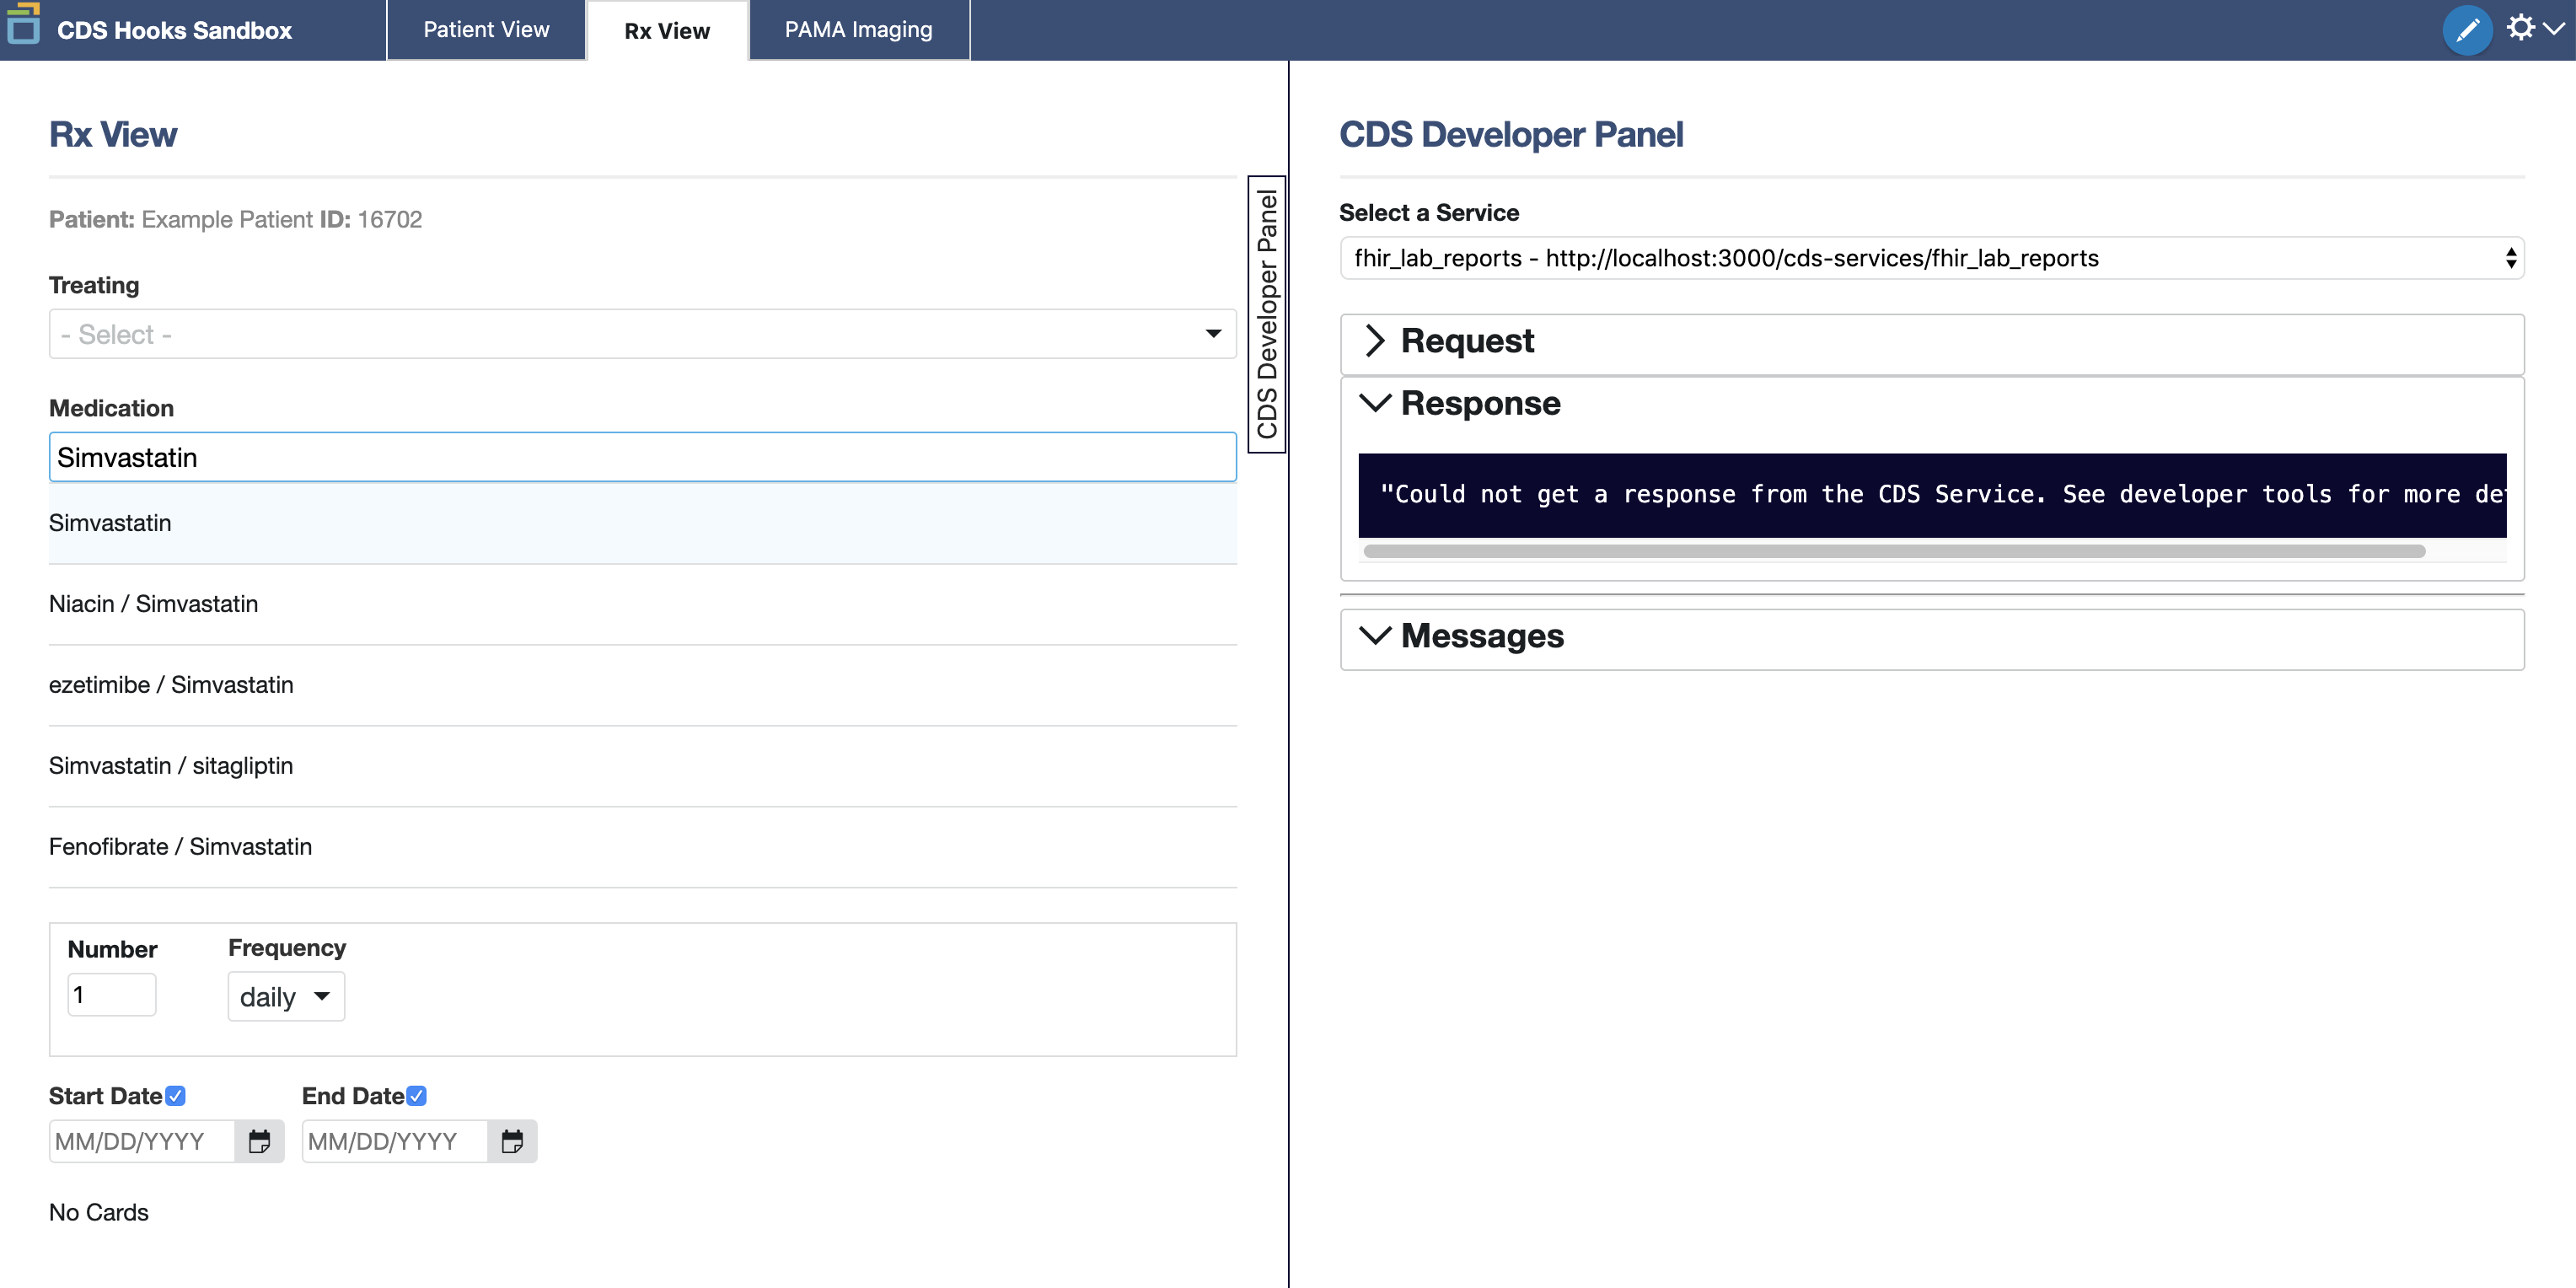
Task: Click the CDS Hooks Sandbox logo
Action: coord(24,25)
